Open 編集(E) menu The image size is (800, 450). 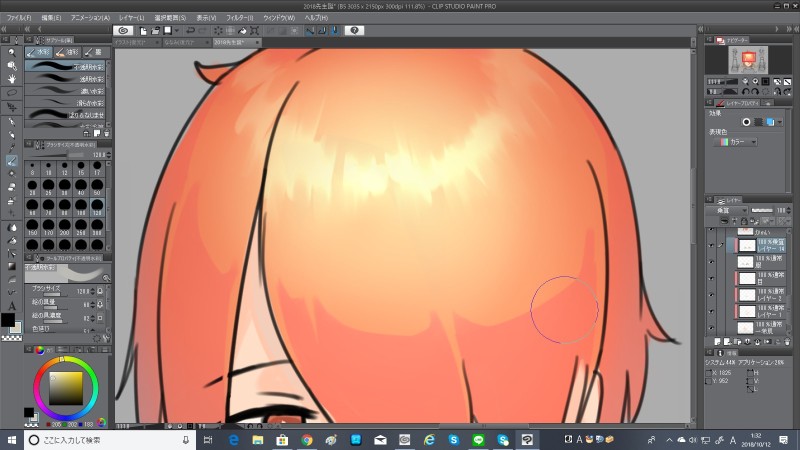click(51, 17)
